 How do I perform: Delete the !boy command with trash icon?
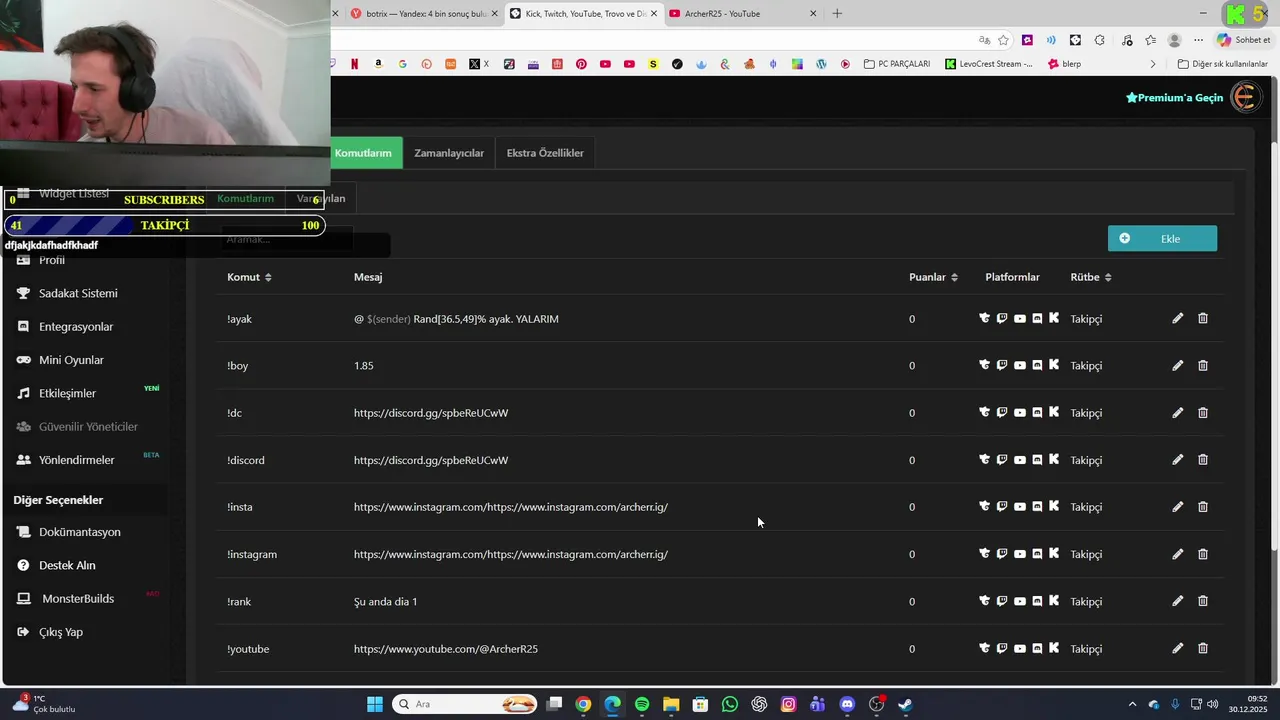(x=1203, y=365)
